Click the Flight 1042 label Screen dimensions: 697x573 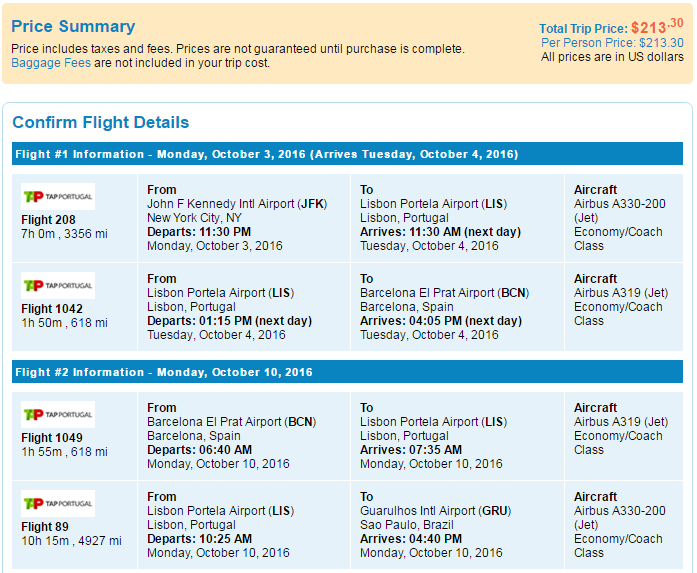coord(52,309)
